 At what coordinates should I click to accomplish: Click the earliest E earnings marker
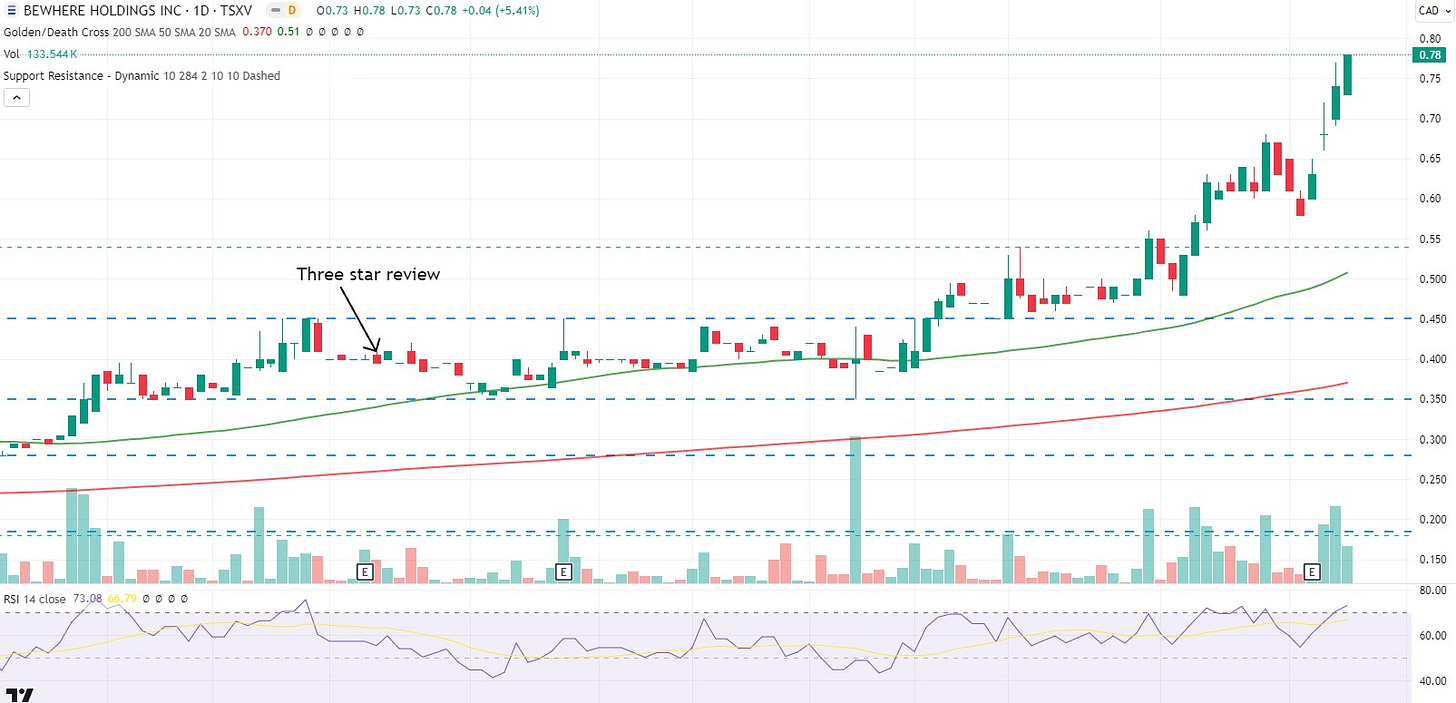click(x=365, y=572)
